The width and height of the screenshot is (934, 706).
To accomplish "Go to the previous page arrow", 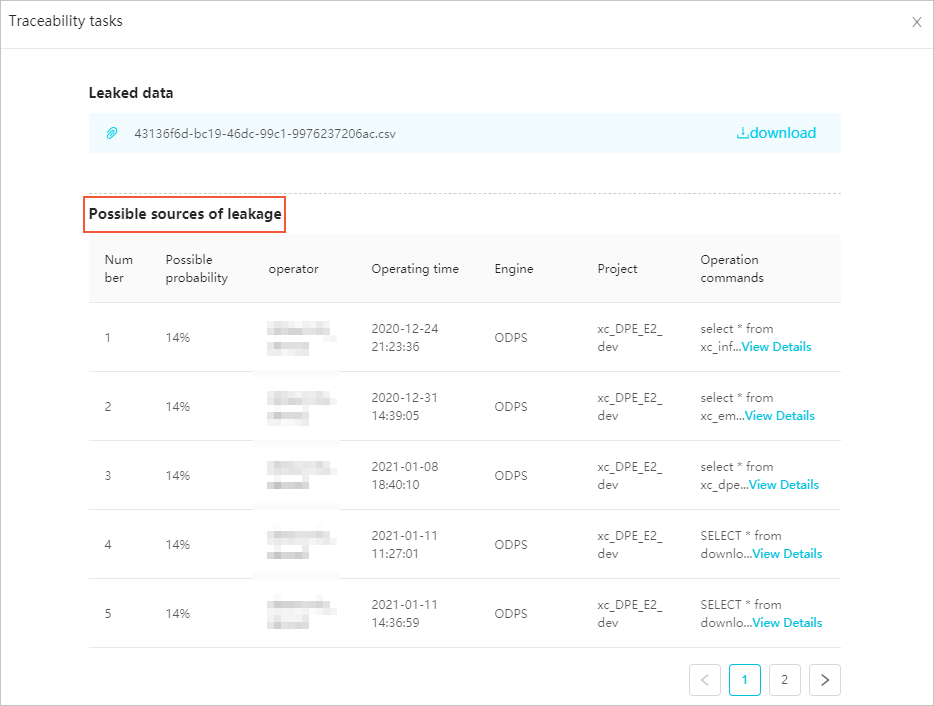I will 705,680.
